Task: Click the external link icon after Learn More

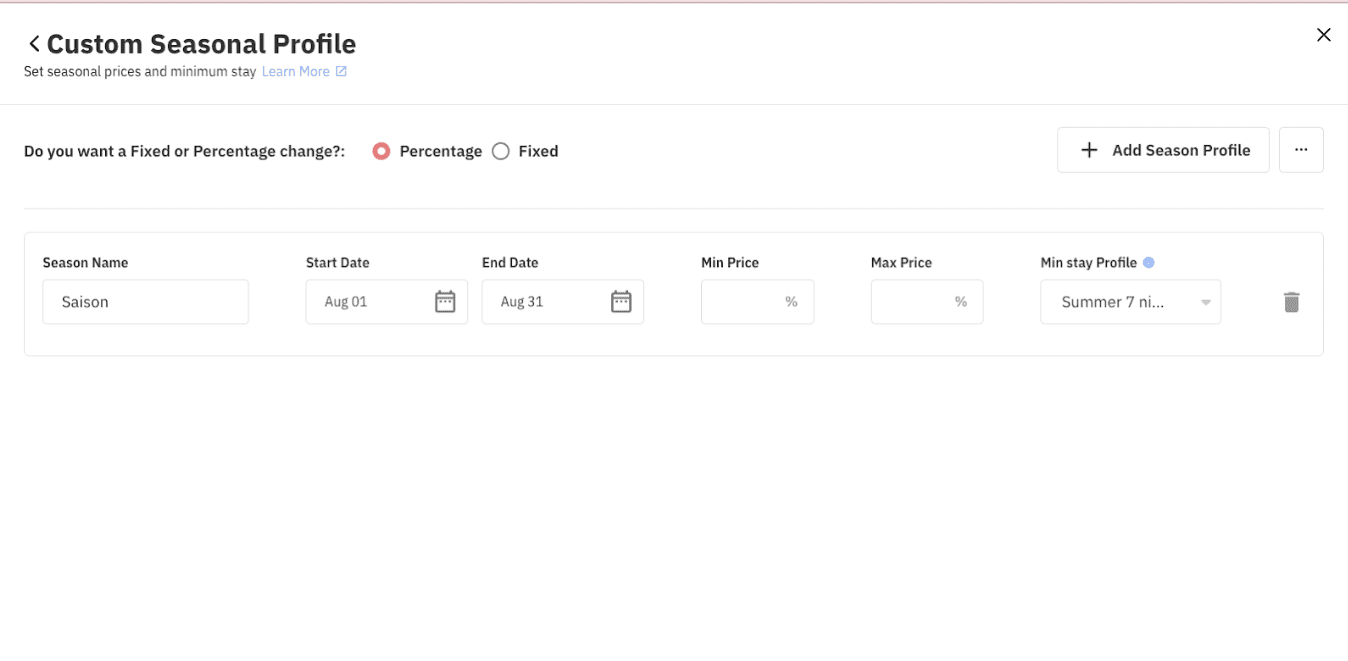Action: pos(341,70)
